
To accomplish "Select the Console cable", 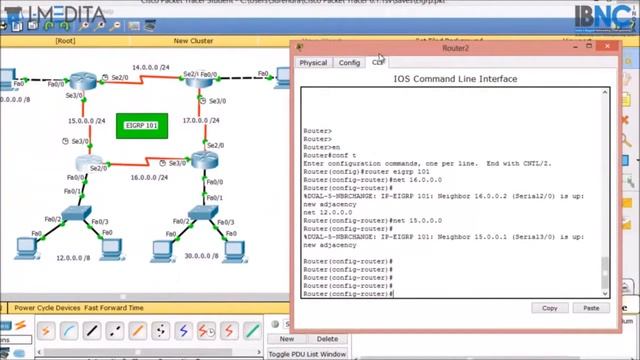I will click(x=69, y=331).
